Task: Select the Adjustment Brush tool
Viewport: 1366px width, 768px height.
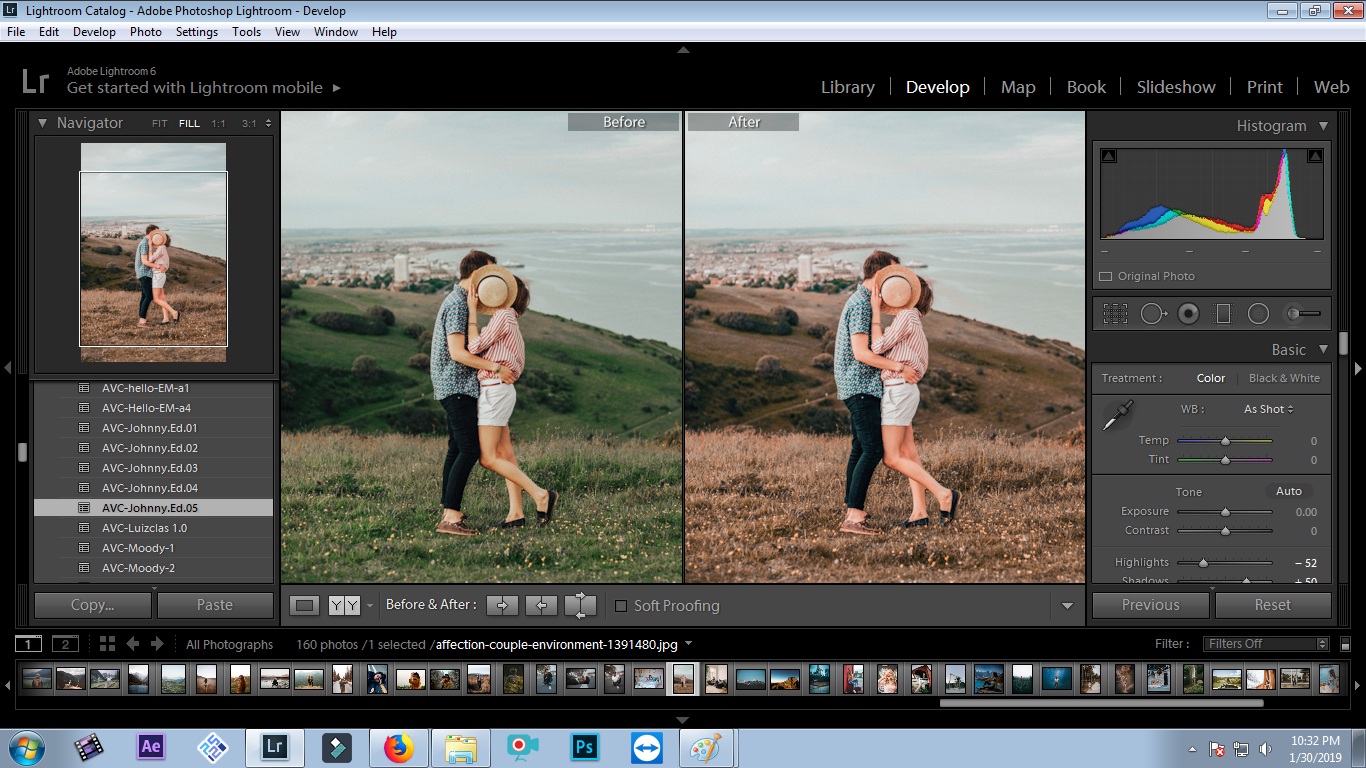Action: coord(1302,314)
